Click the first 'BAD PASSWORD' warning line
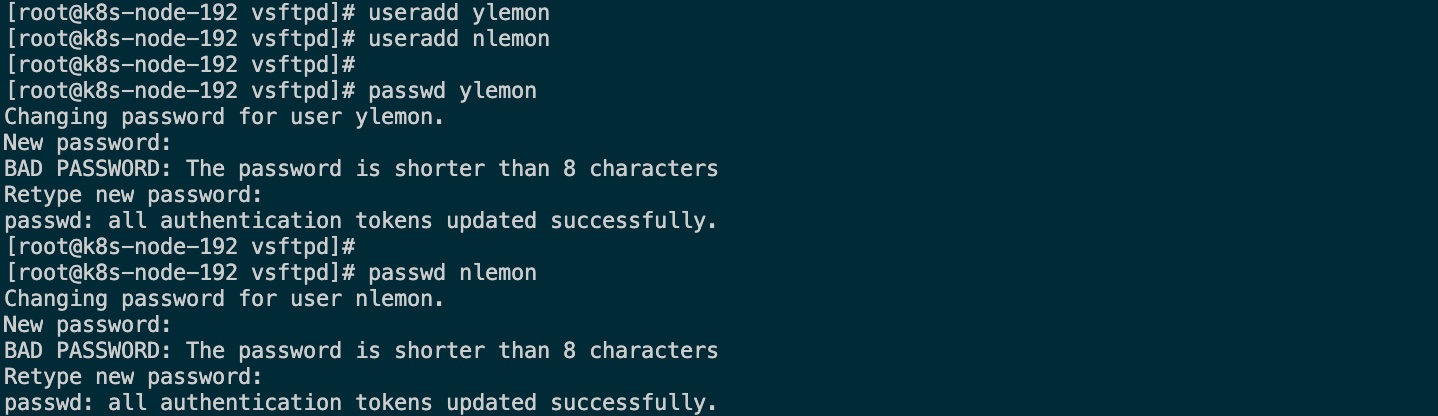 (x=361, y=169)
